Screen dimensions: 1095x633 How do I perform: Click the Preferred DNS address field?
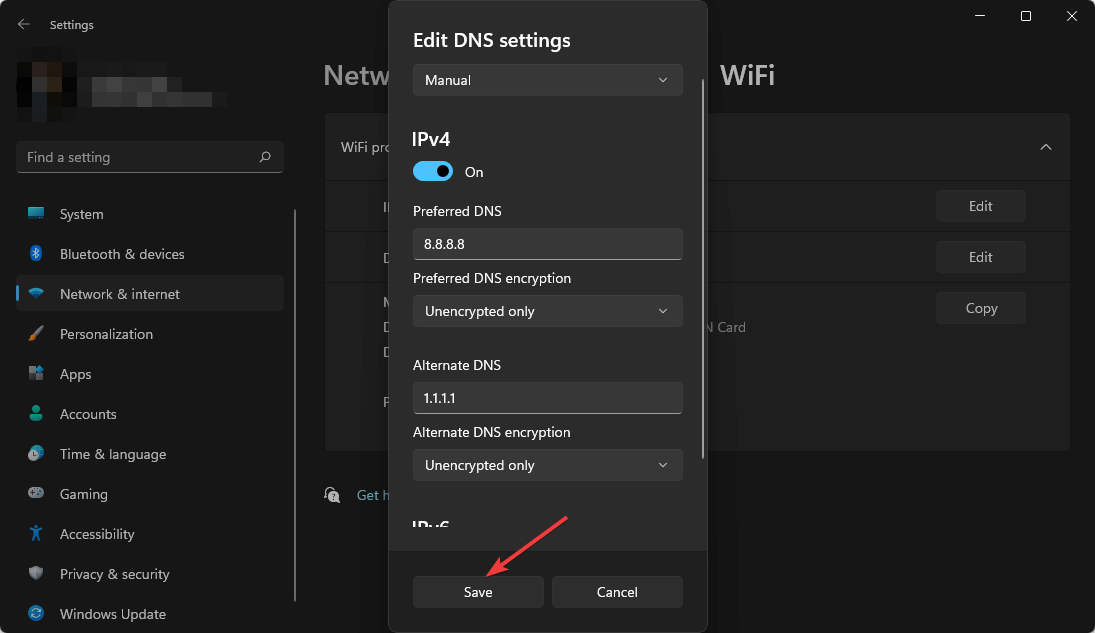[x=547, y=244]
